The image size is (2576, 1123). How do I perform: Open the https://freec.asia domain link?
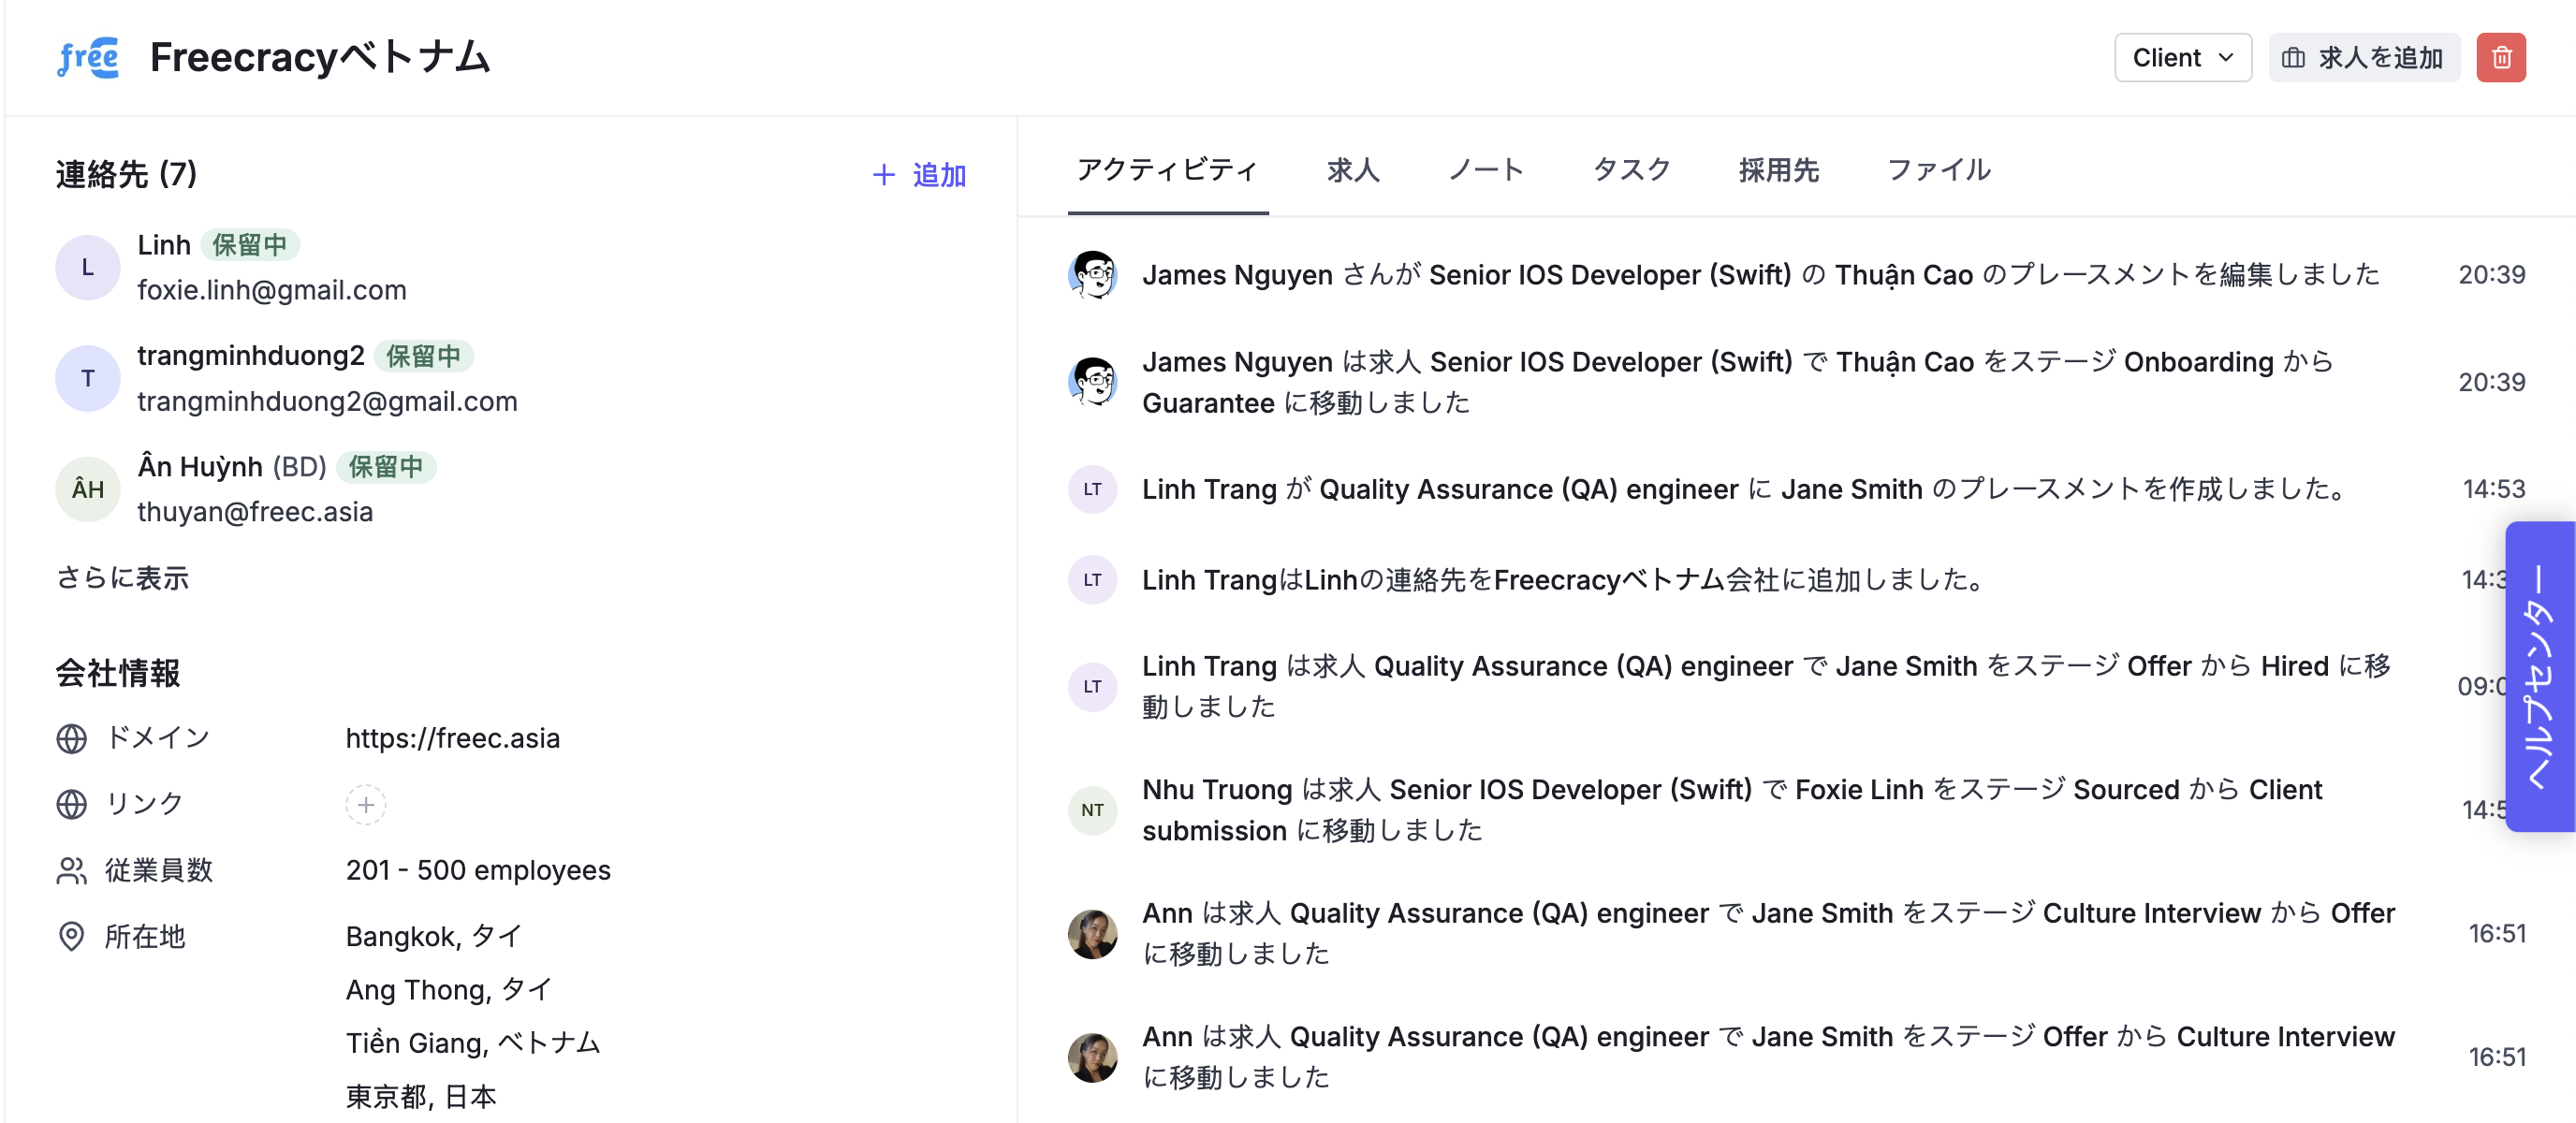tap(452, 738)
